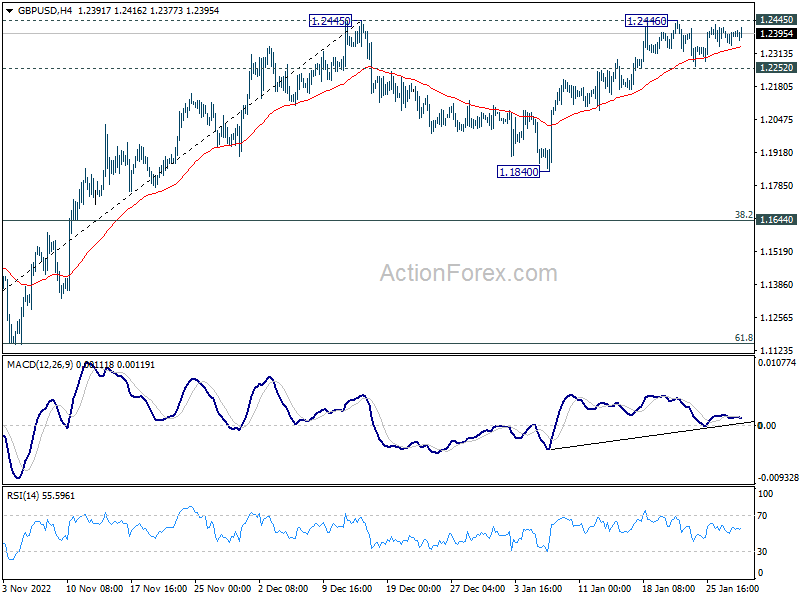Image resolution: width=800 pixels, height=600 pixels.
Task: Click the 1.24460 peak price label
Action: click(x=646, y=21)
